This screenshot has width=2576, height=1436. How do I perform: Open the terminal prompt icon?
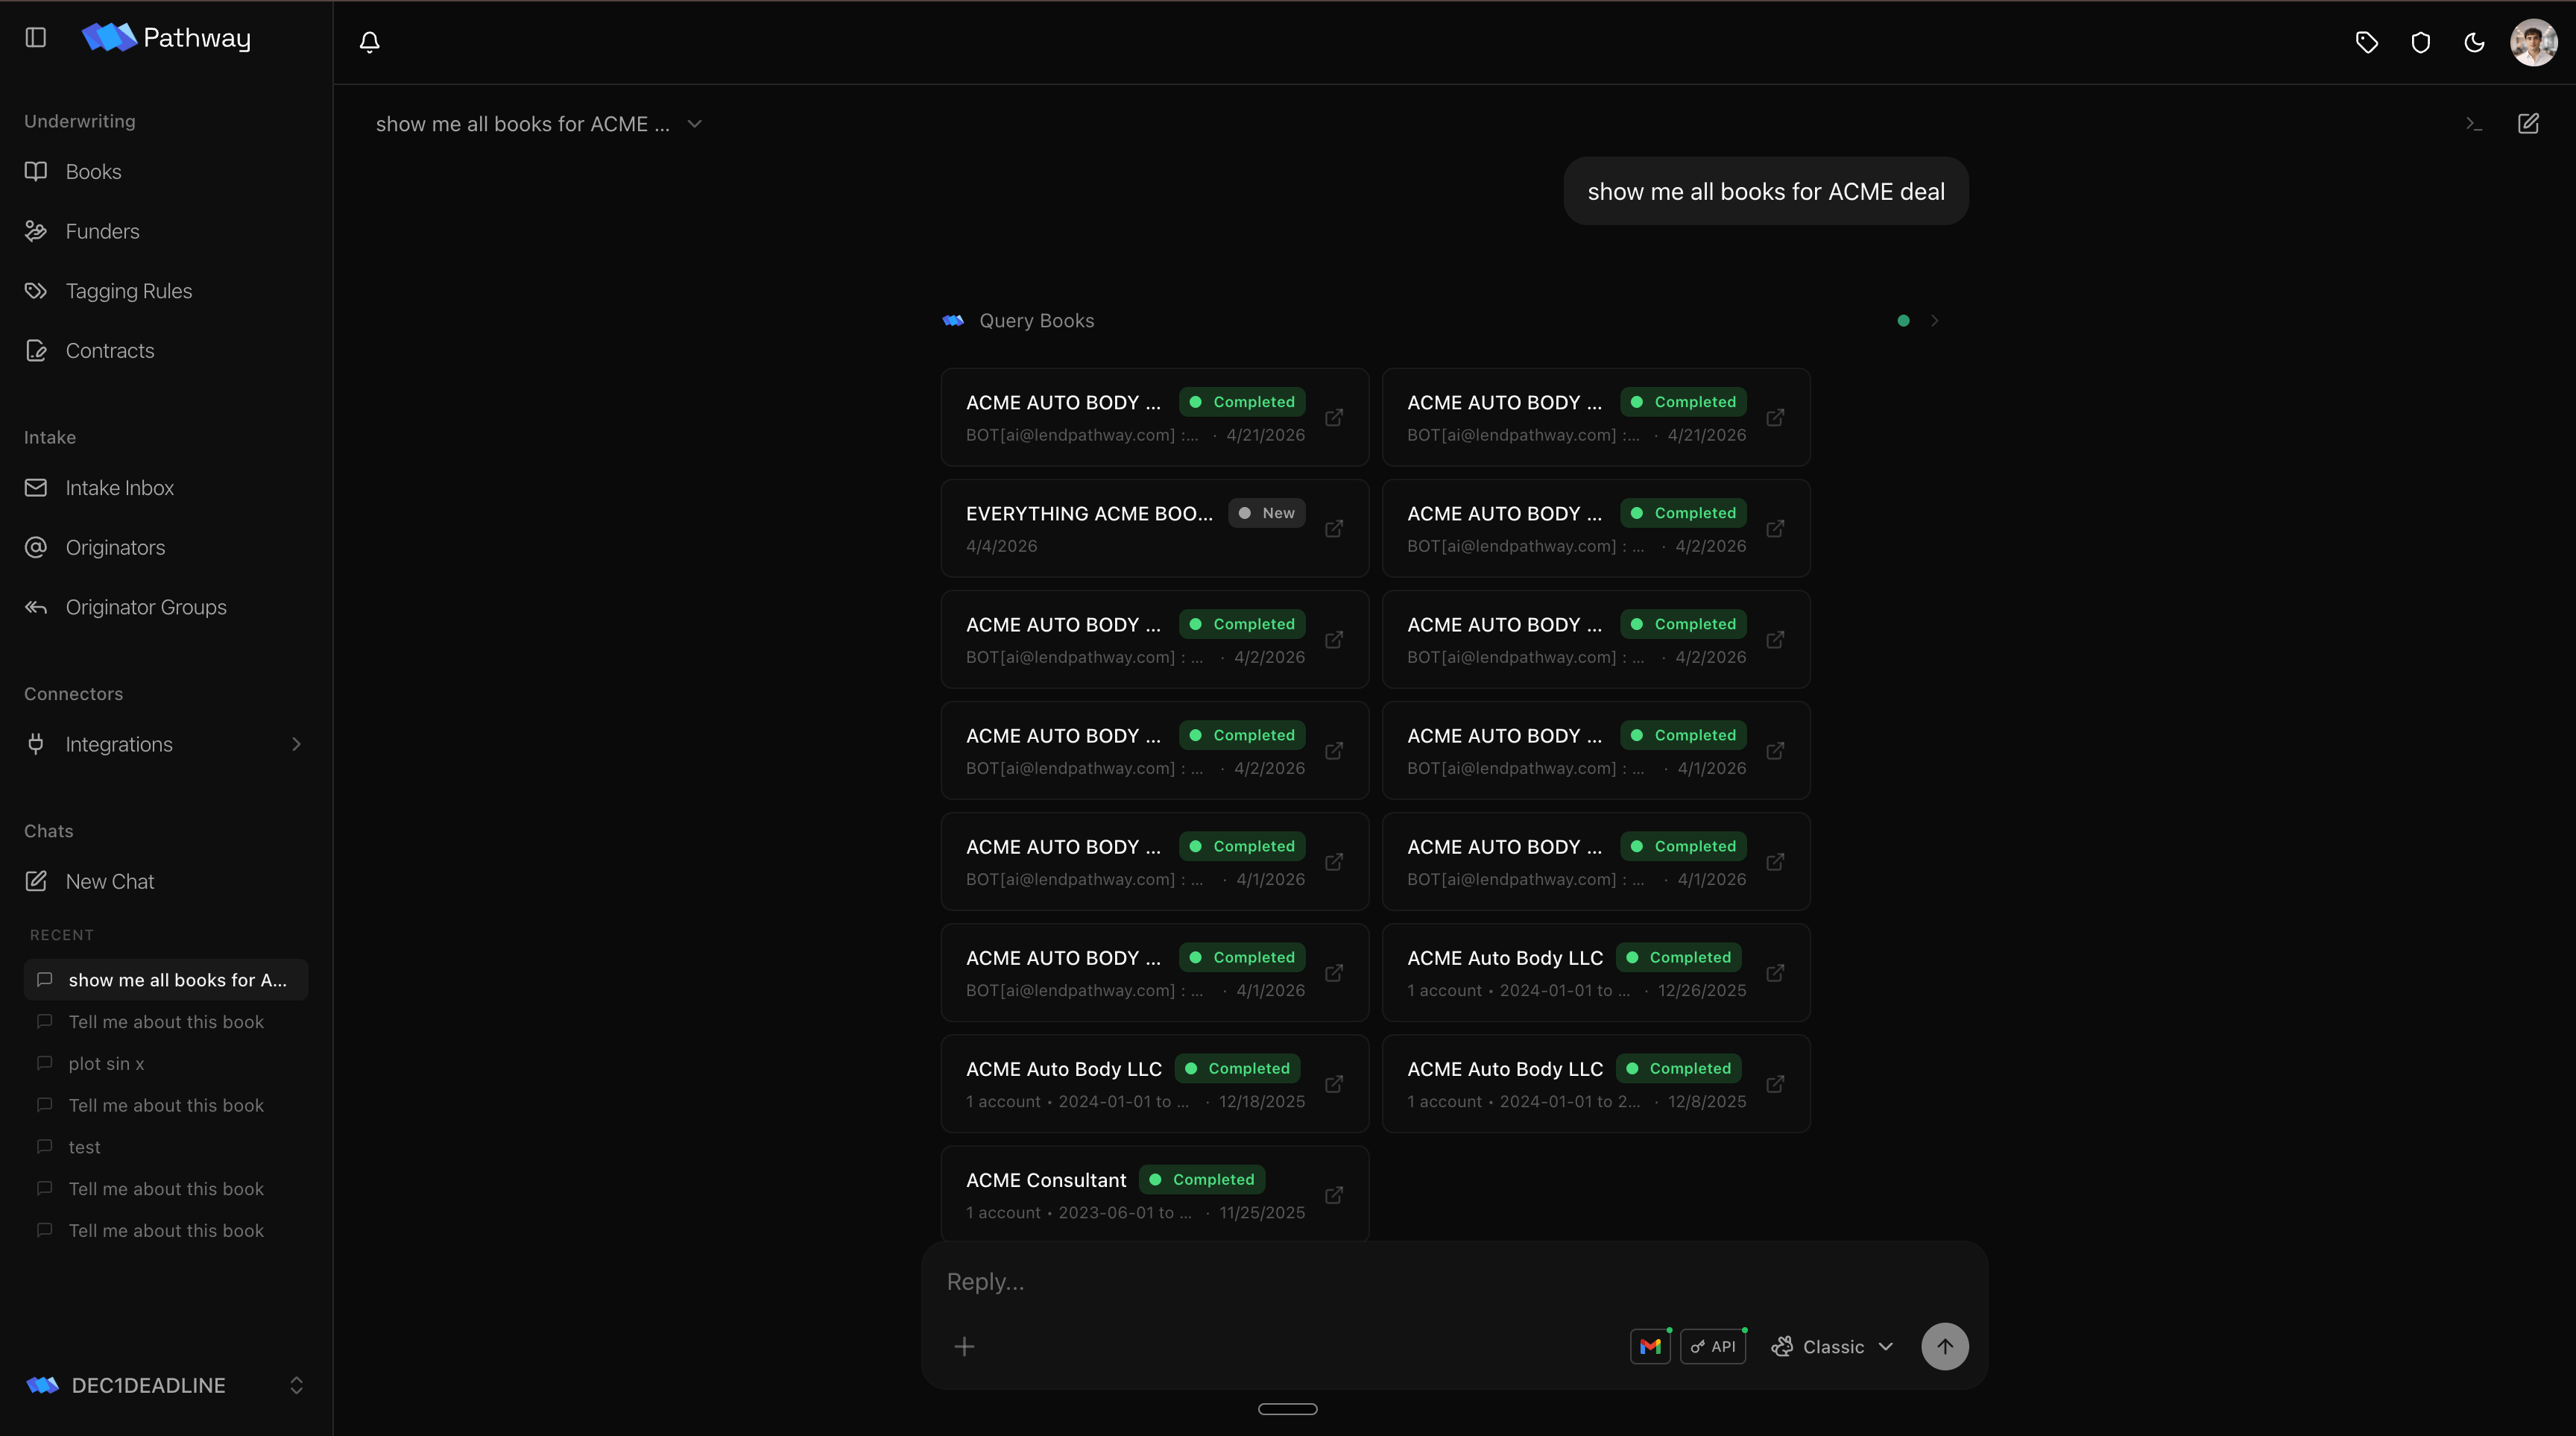tap(2474, 124)
